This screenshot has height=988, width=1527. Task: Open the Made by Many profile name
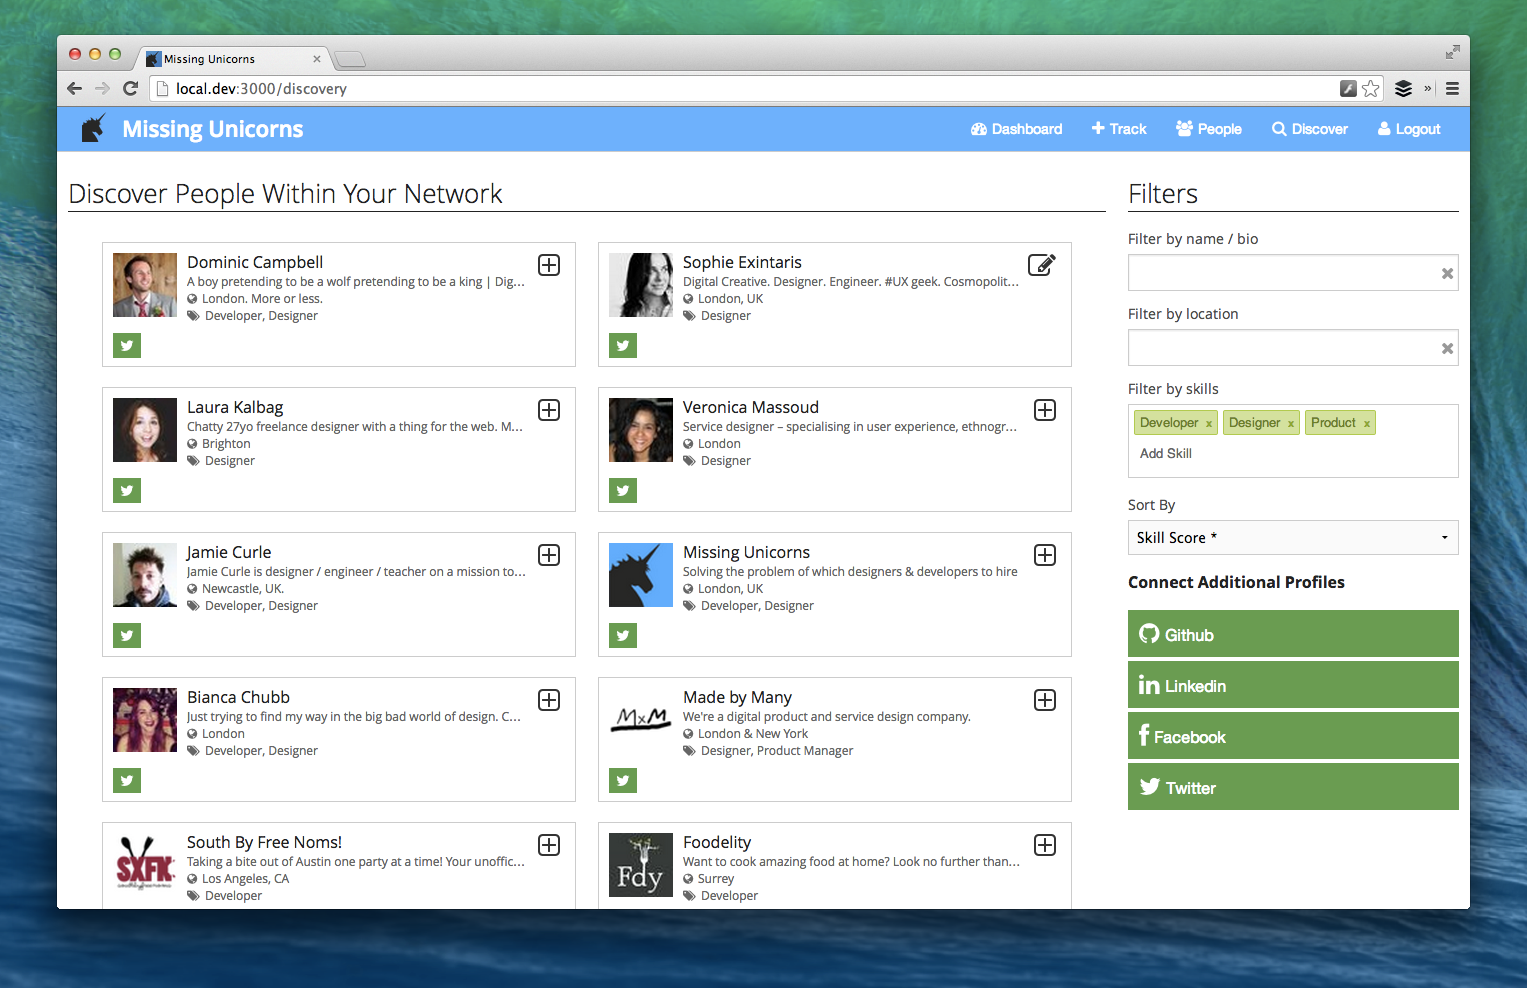point(737,697)
